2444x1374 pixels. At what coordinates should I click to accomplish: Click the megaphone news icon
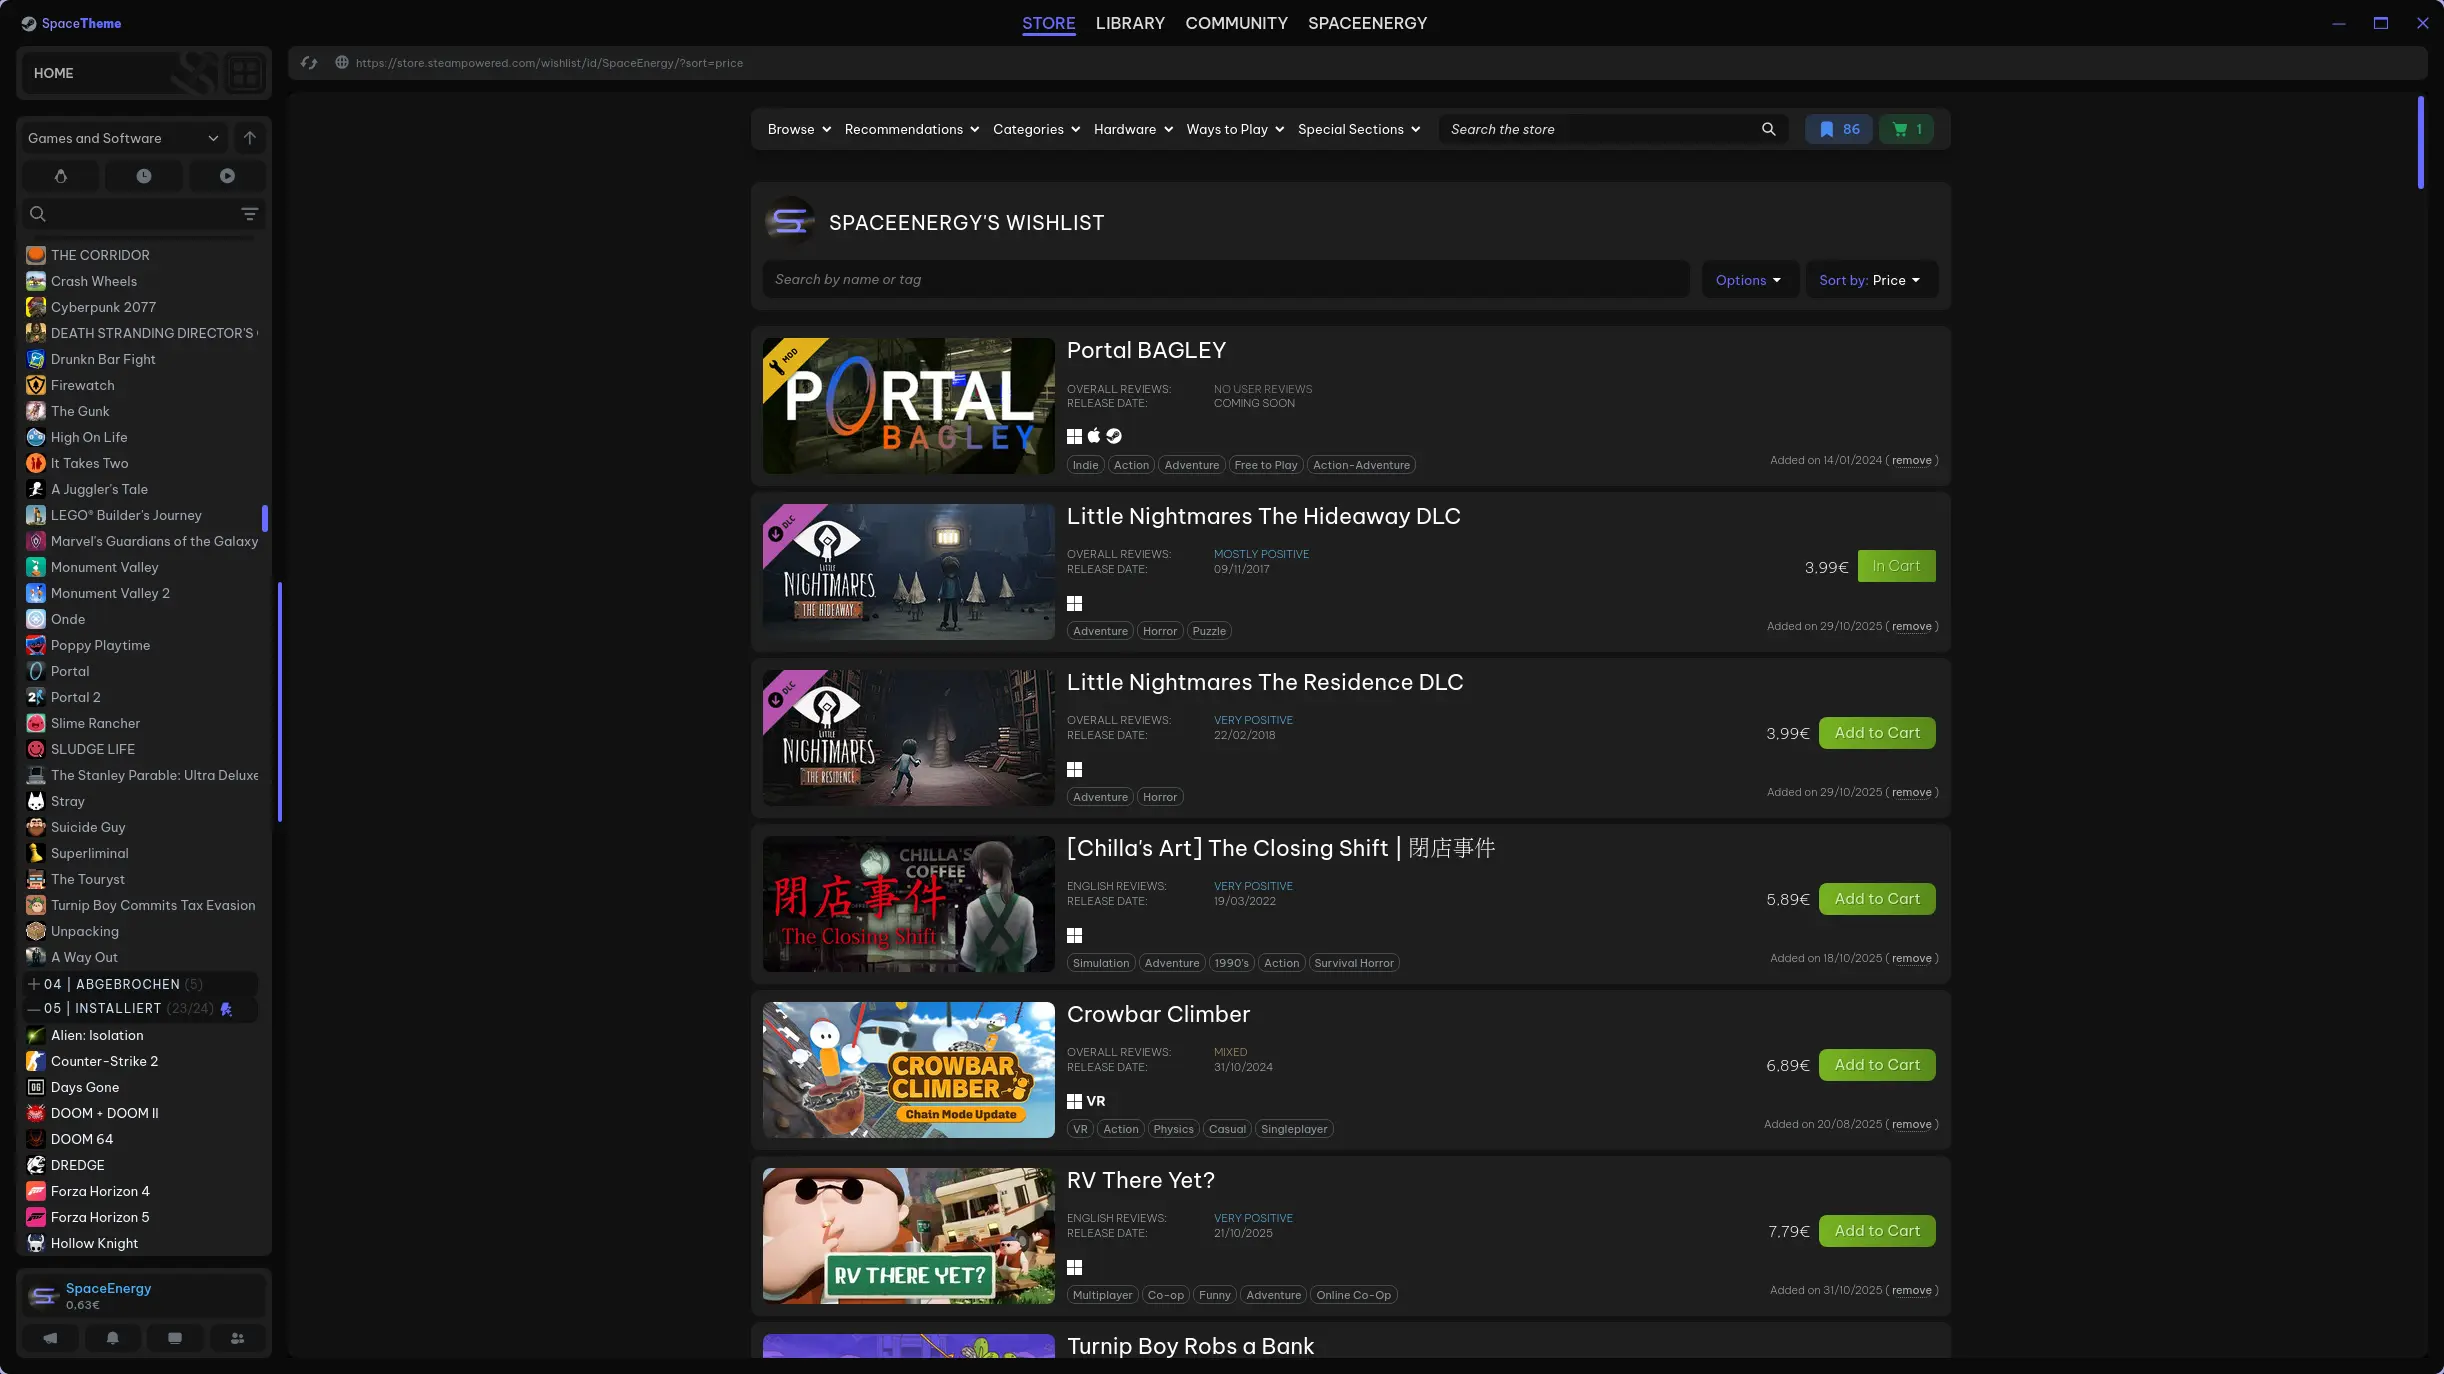tap(50, 1338)
